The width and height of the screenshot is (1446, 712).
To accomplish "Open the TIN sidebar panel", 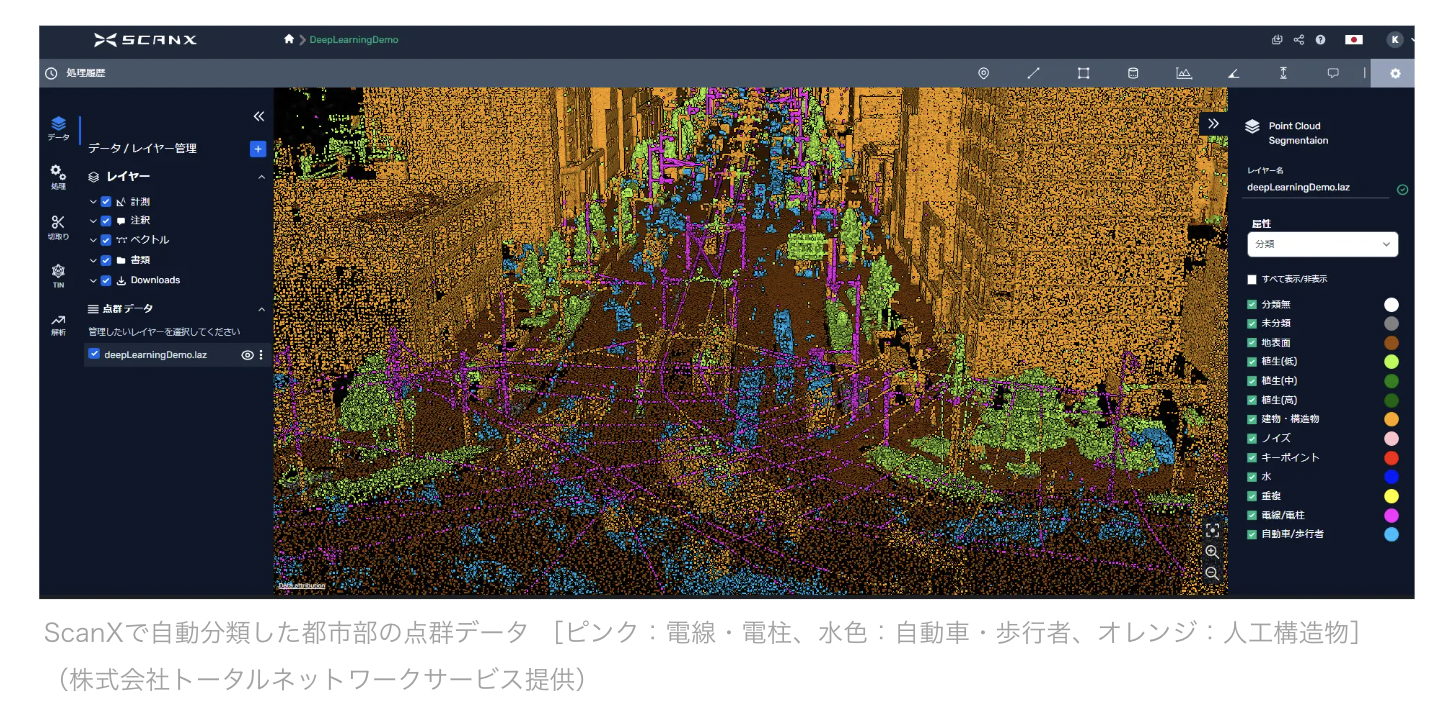I will (58, 275).
